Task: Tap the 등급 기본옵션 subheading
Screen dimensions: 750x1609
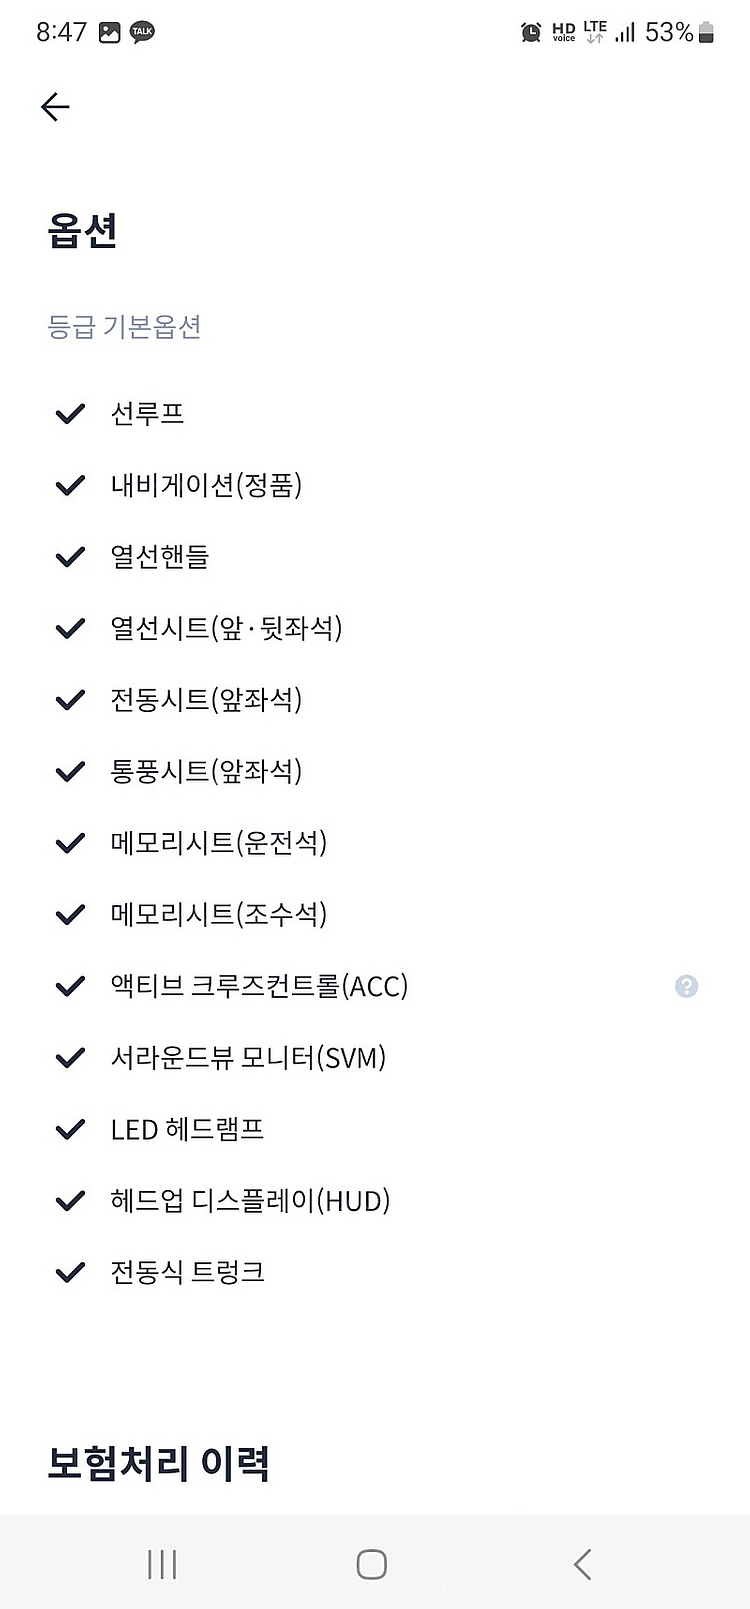Action: (x=124, y=327)
